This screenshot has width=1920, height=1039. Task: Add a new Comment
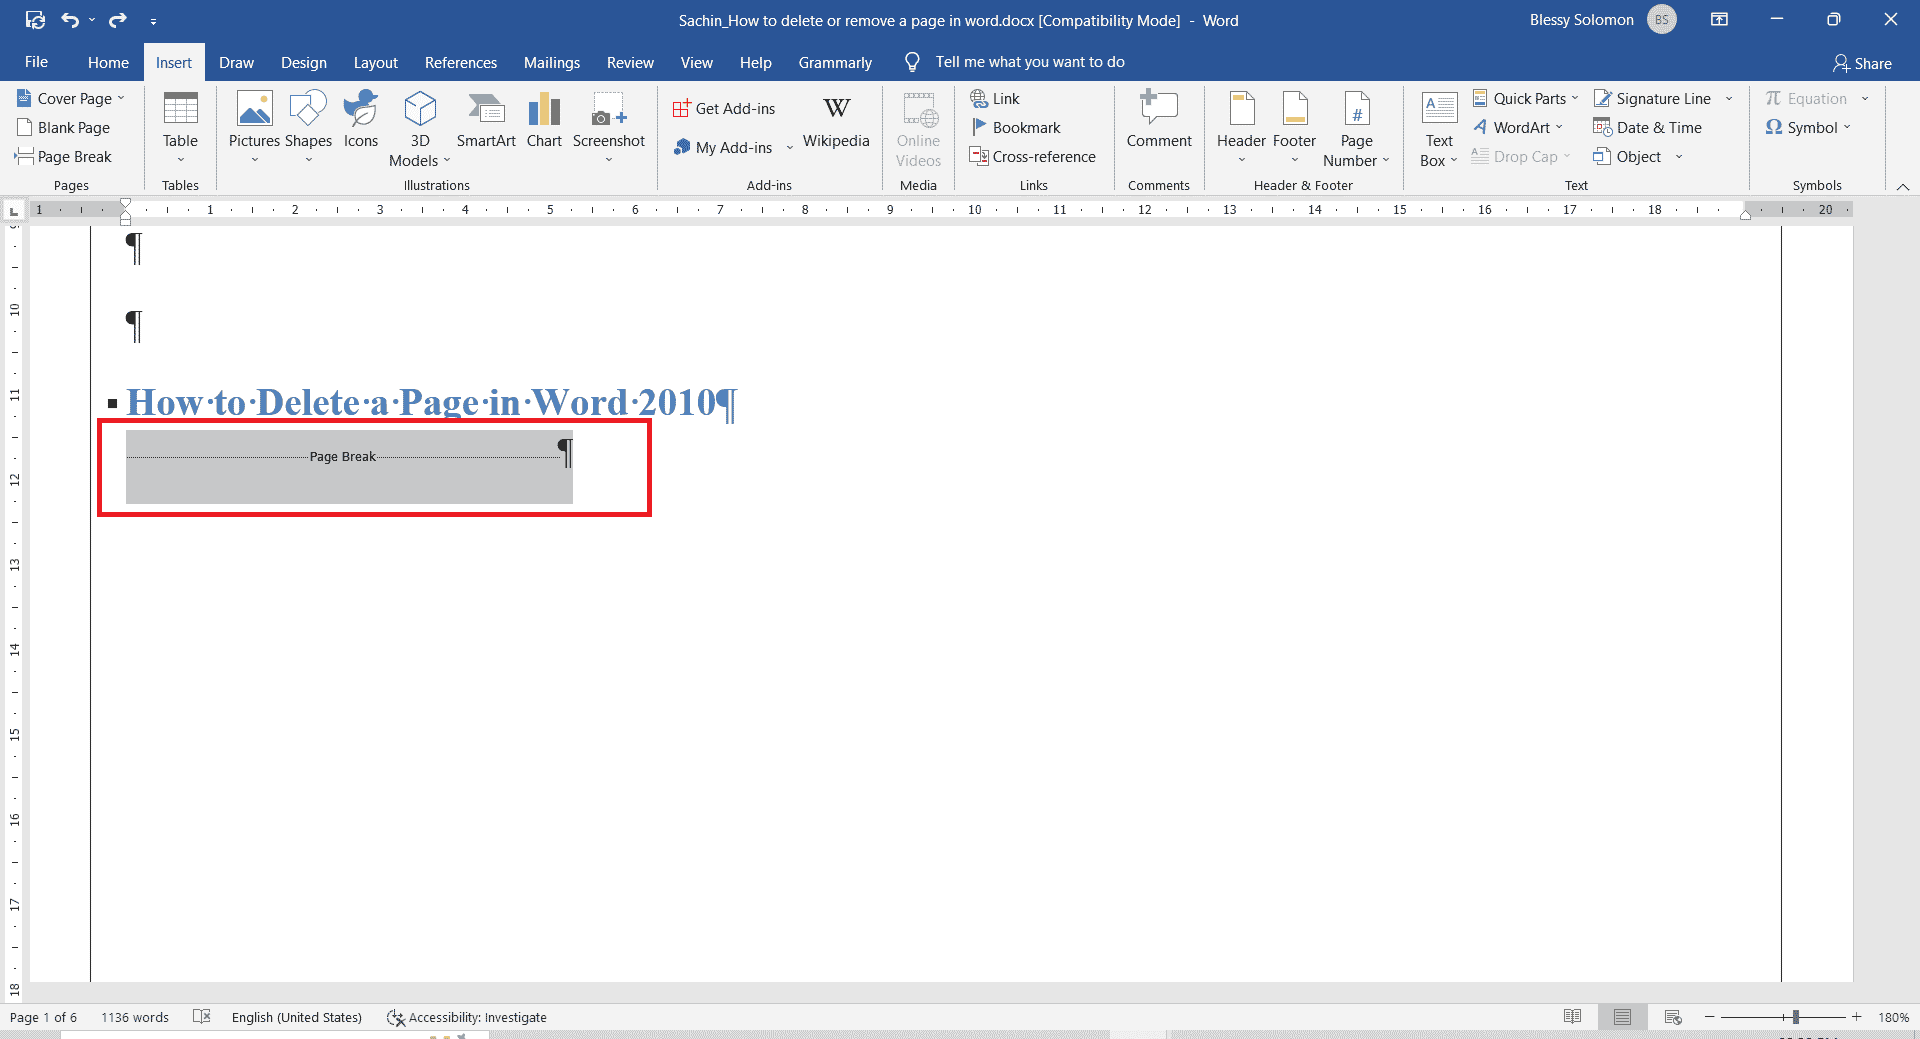point(1159,120)
